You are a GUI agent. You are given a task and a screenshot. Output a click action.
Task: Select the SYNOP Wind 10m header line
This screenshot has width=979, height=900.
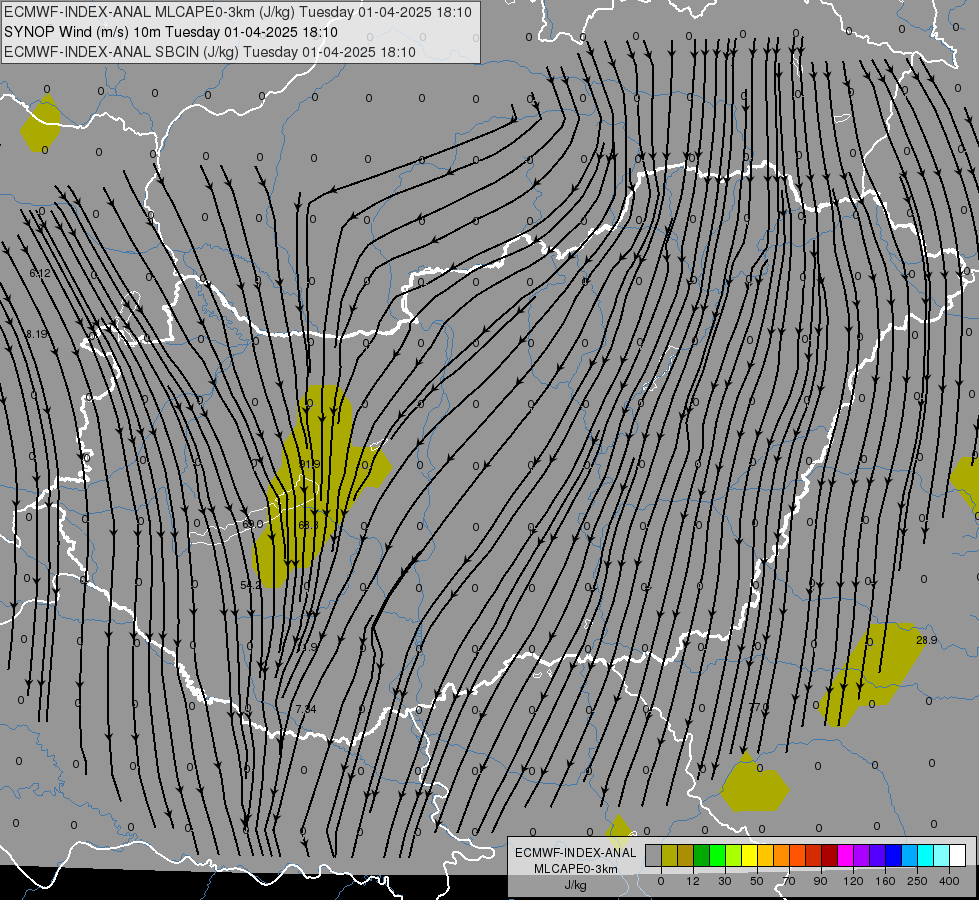pyautogui.click(x=170, y=32)
